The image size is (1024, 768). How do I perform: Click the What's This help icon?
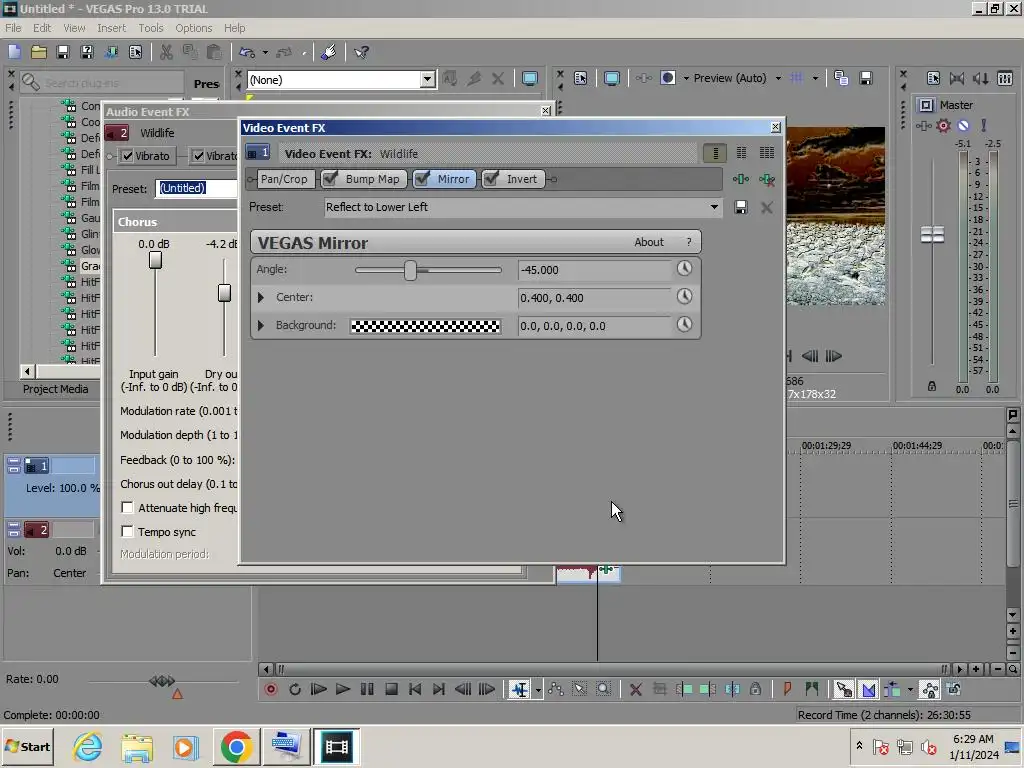tap(361, 52)
